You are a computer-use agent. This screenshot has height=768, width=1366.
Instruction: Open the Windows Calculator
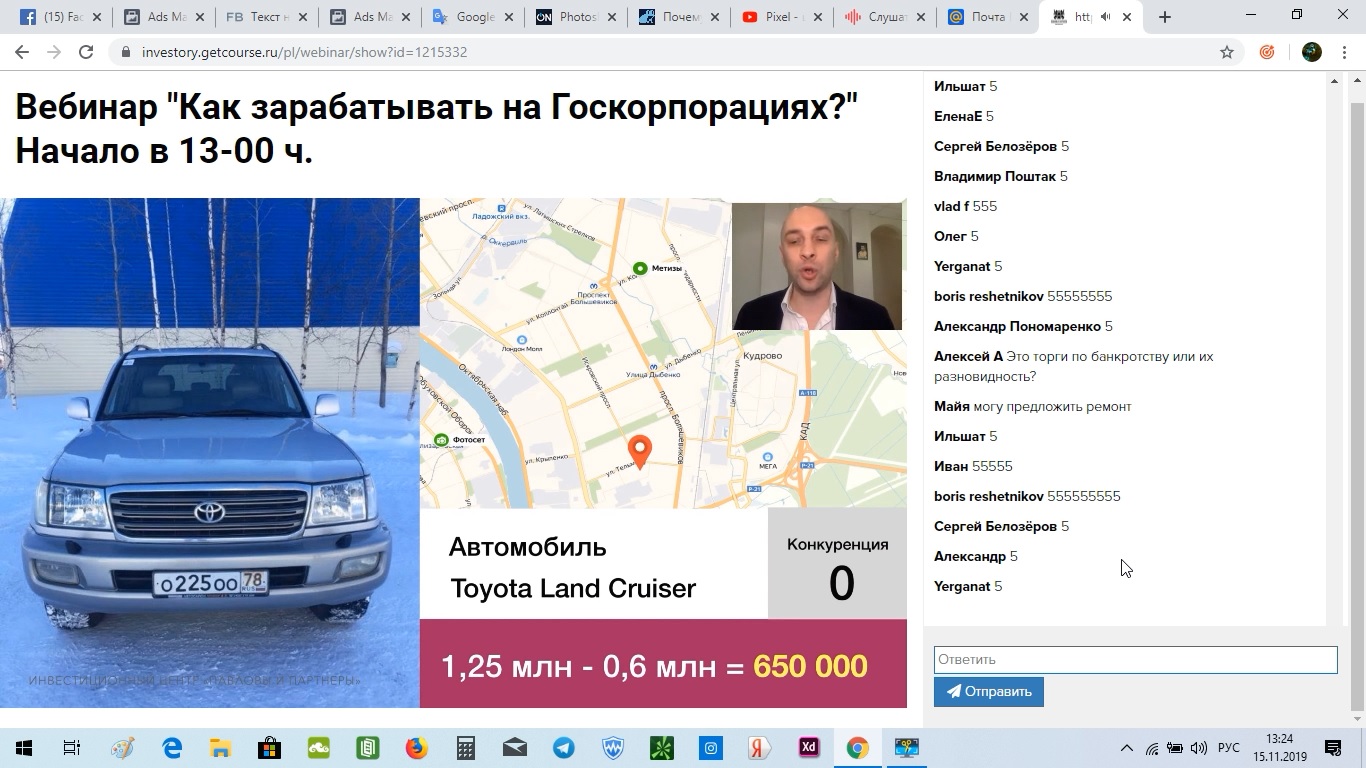coord(464,747)
